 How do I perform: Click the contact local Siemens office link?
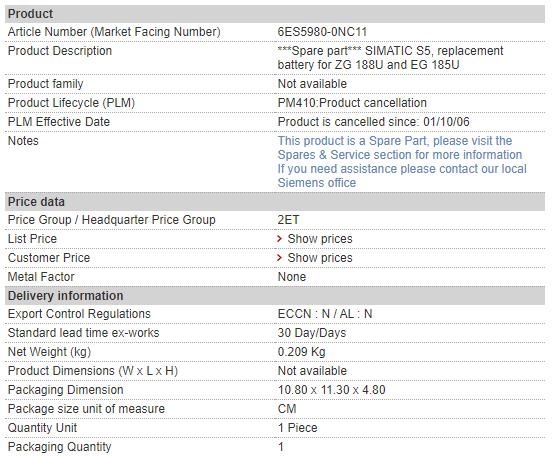[x=402, y=176]
